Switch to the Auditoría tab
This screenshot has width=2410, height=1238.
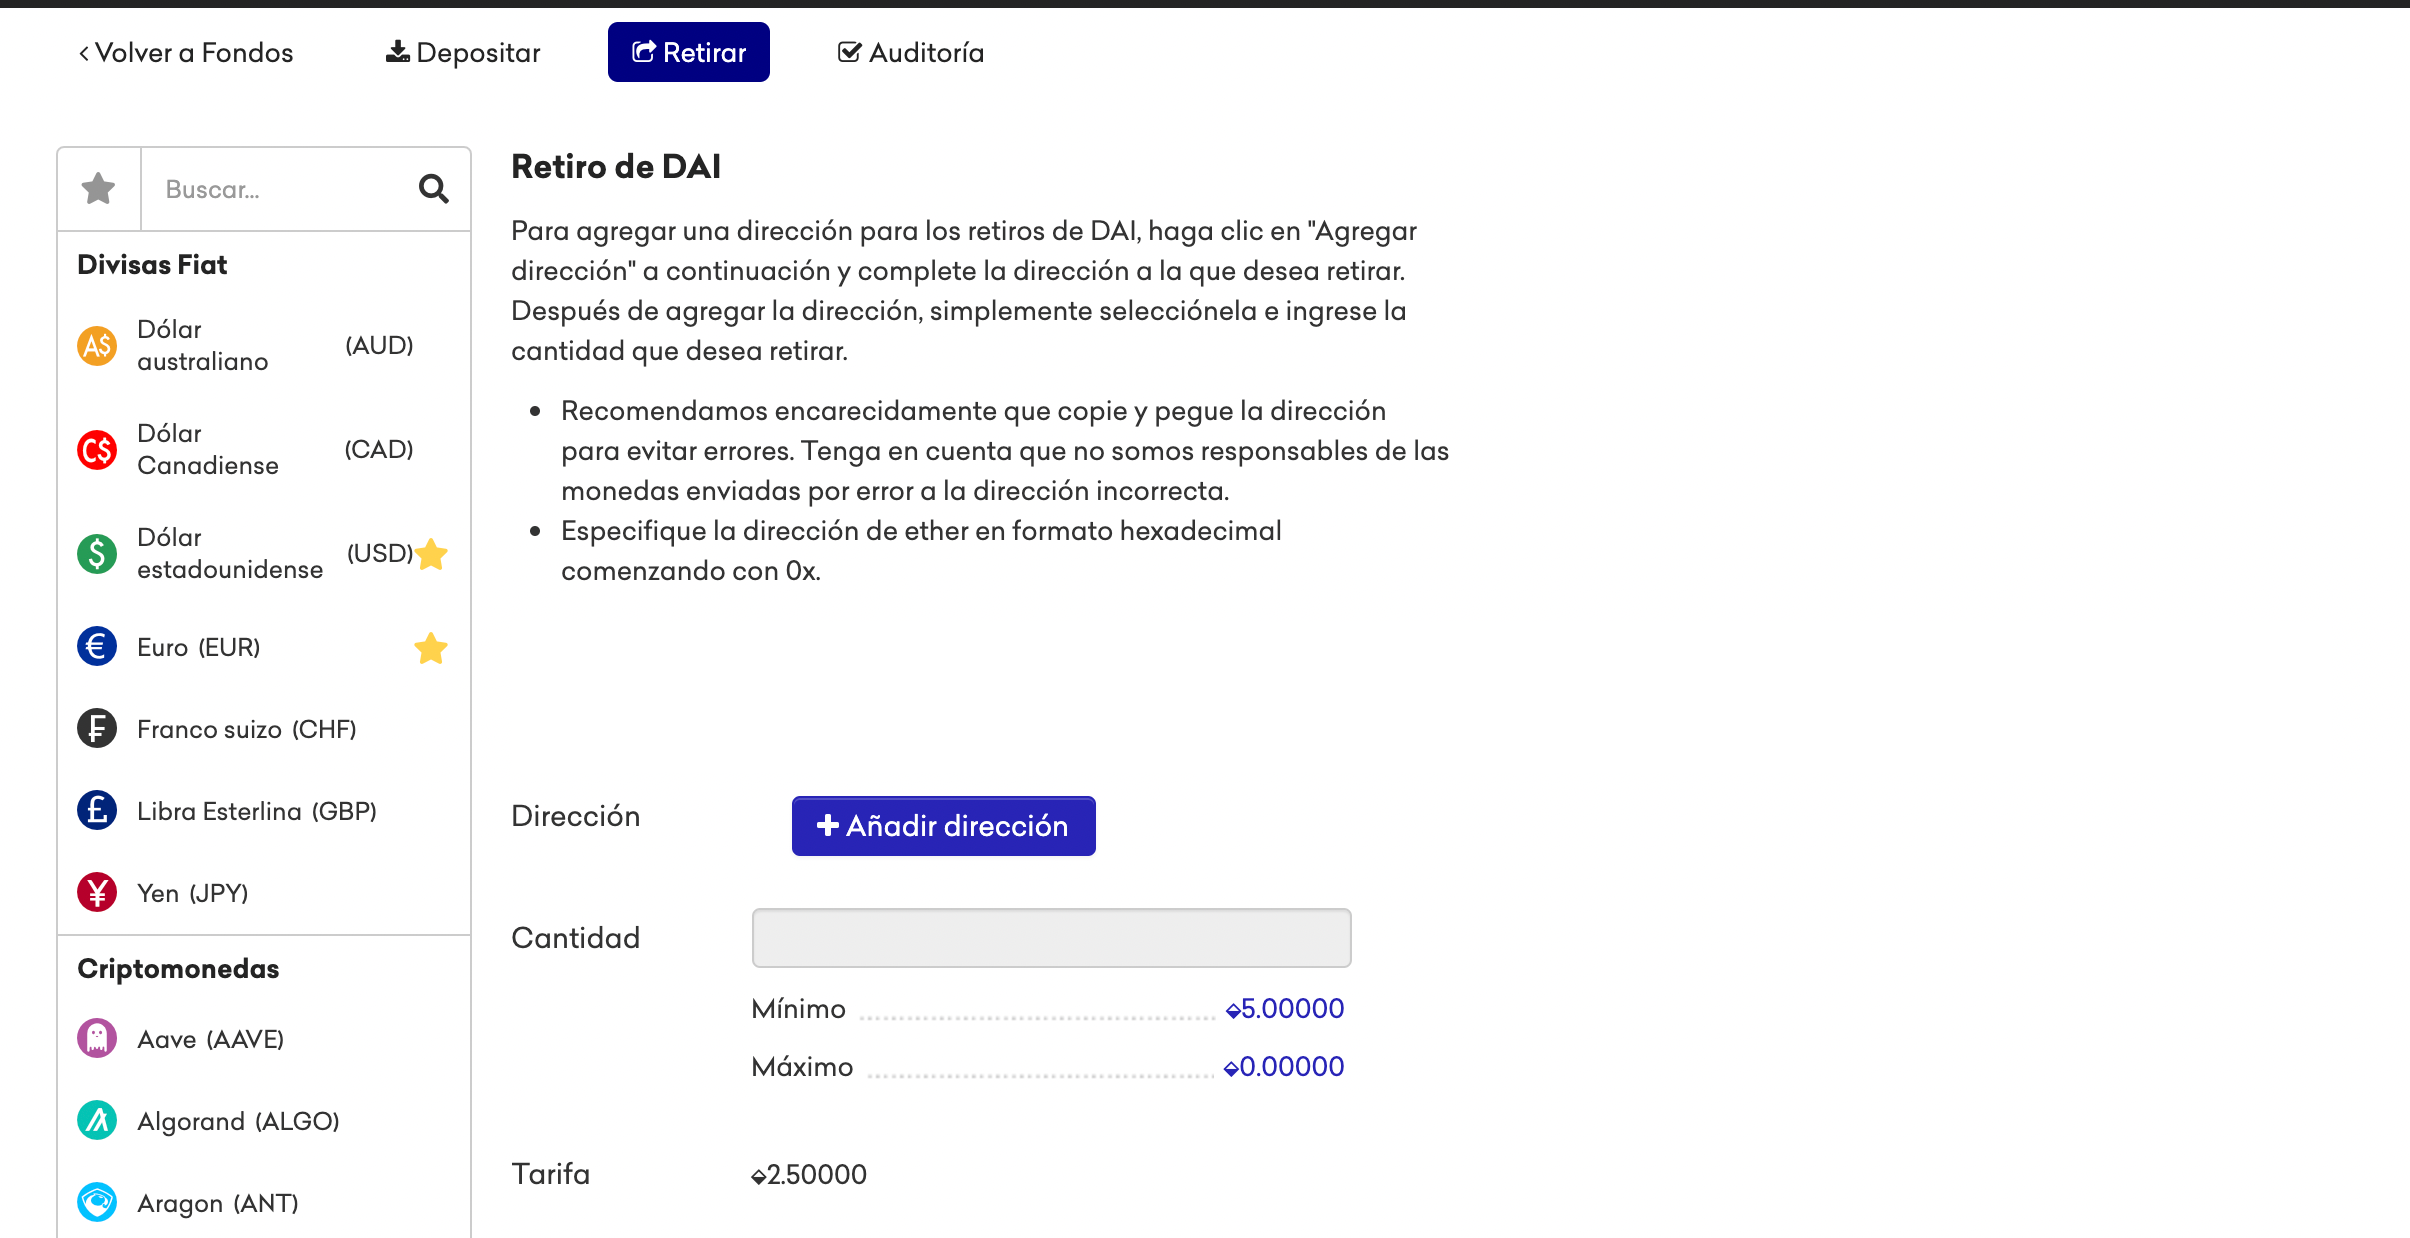(x=911, y=52)
